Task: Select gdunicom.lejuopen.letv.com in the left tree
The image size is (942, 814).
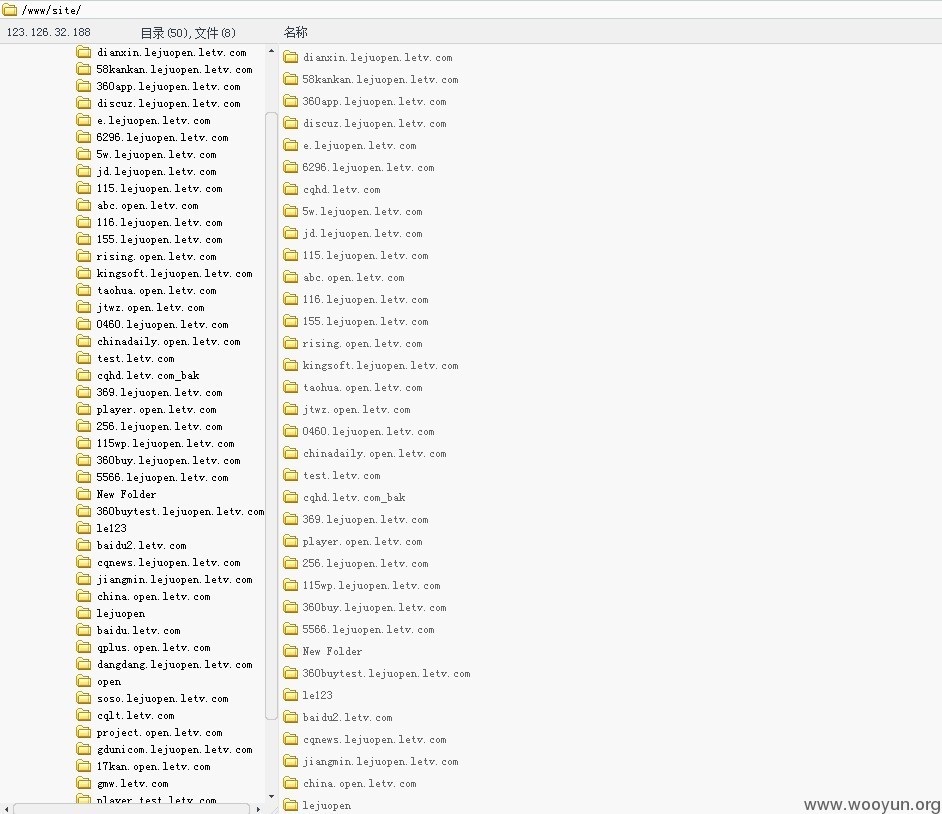Action: click(x=174, y=749)
